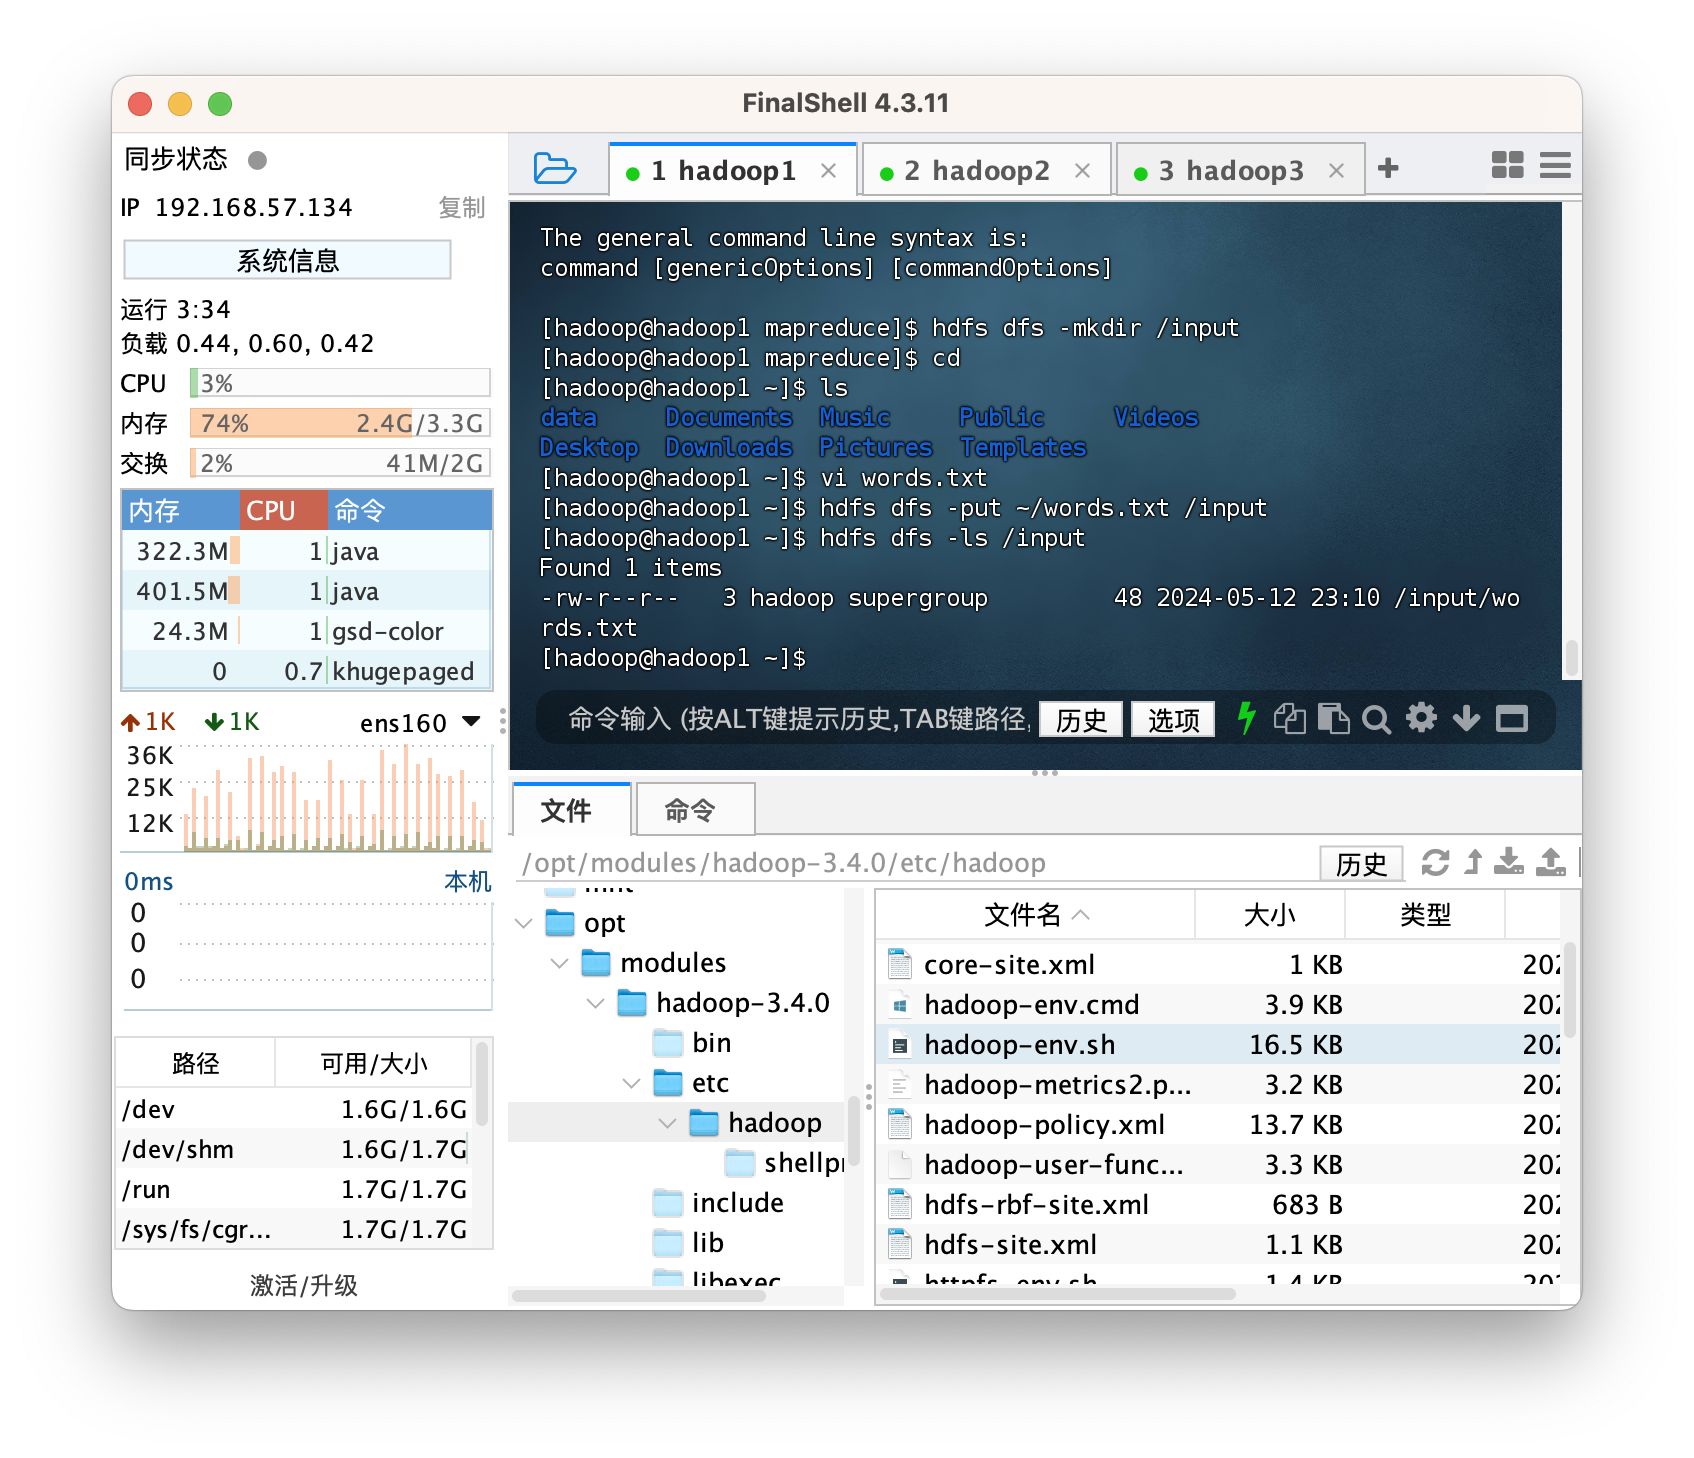The image size is (1694, 1458).
Task: Click the CPU usage bar
Action: [x=340, y=383]
